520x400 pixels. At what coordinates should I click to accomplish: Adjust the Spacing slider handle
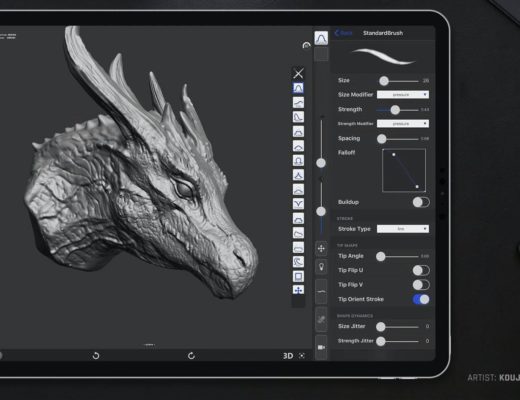tap(382, 139)
